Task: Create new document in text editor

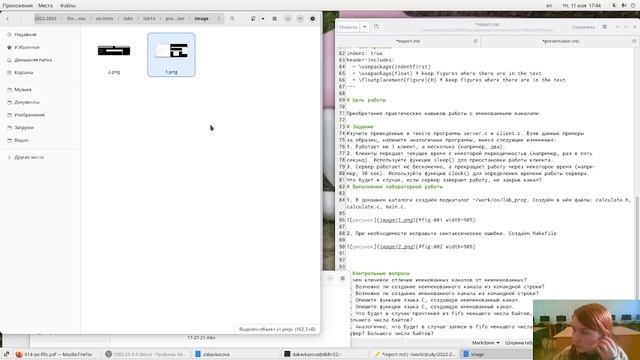Action: coord(377,27)
